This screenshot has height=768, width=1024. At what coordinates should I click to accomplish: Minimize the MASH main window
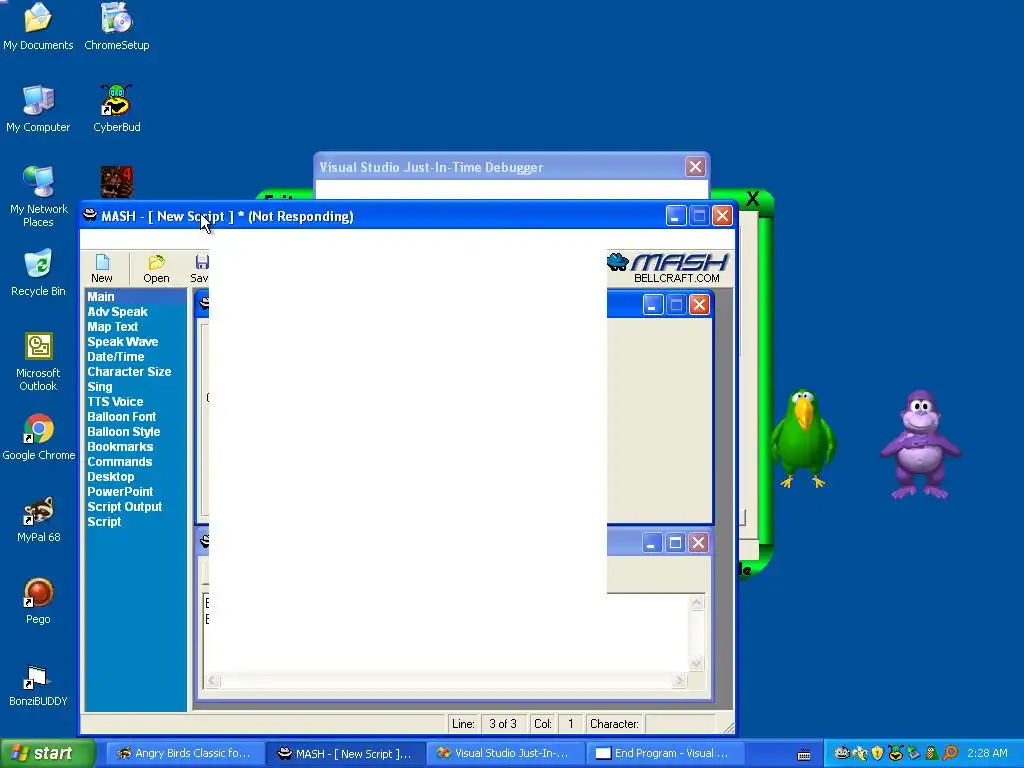pos(676,216)
